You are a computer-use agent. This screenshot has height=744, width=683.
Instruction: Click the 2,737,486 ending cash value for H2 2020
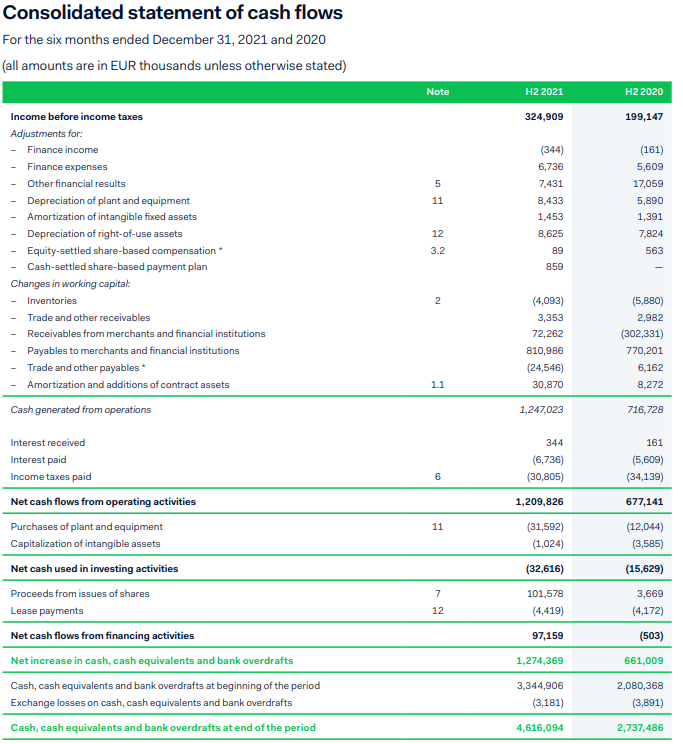pos(639,728)
